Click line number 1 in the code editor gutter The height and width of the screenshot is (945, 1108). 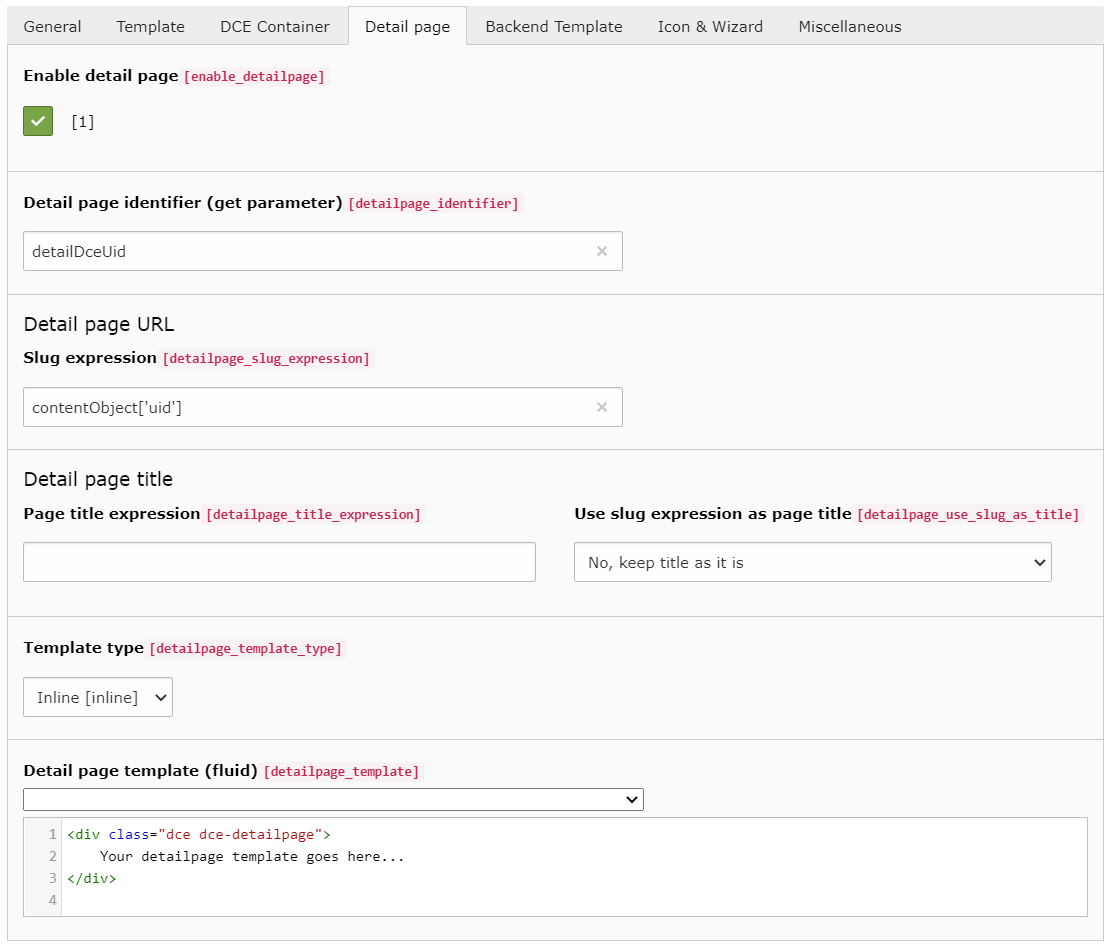50,834
